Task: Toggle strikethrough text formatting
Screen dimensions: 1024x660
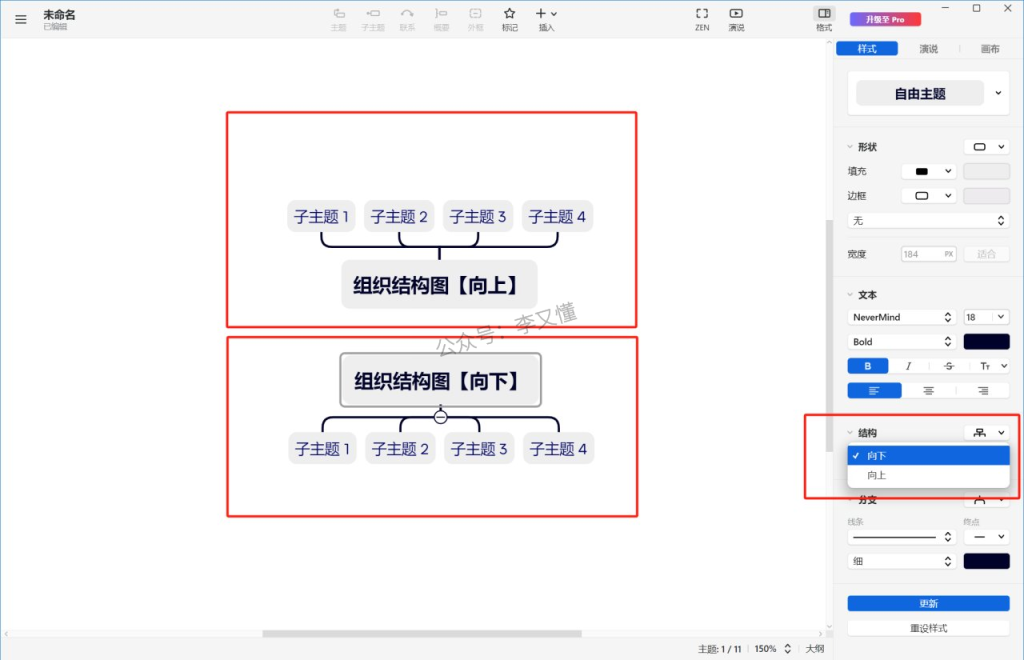Action: click(948, 366)
